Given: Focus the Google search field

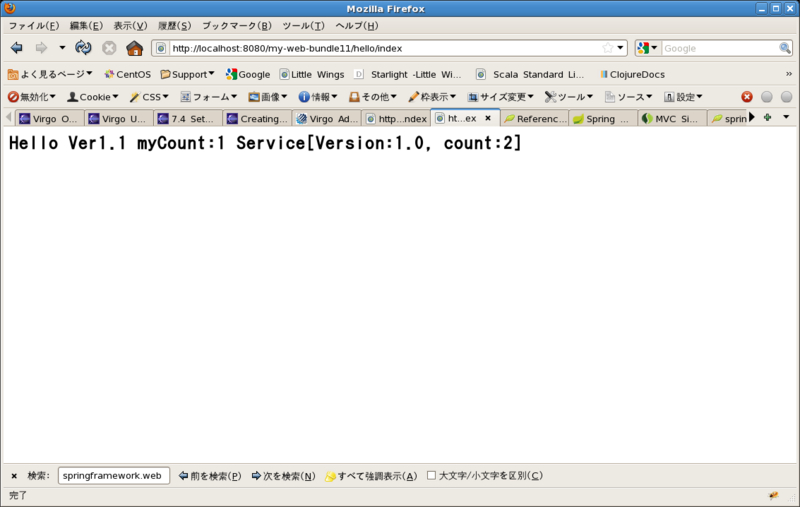Looking at the screenshot, I should pyautogui.click(x=720, y=48).
